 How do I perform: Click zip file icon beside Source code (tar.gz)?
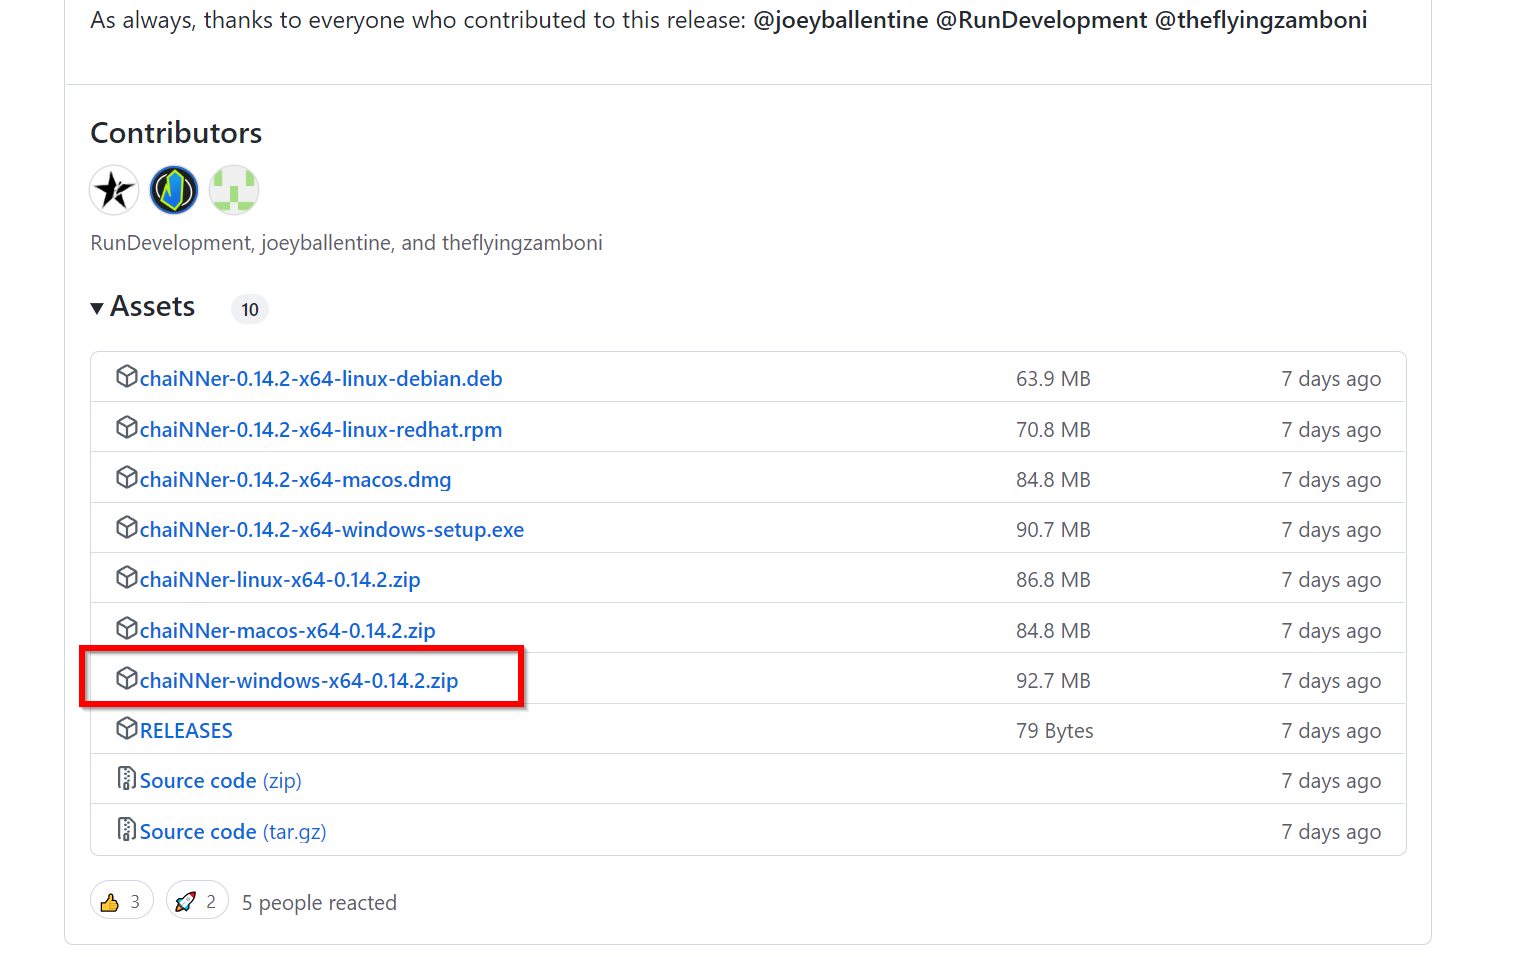[x=127, y=829]
